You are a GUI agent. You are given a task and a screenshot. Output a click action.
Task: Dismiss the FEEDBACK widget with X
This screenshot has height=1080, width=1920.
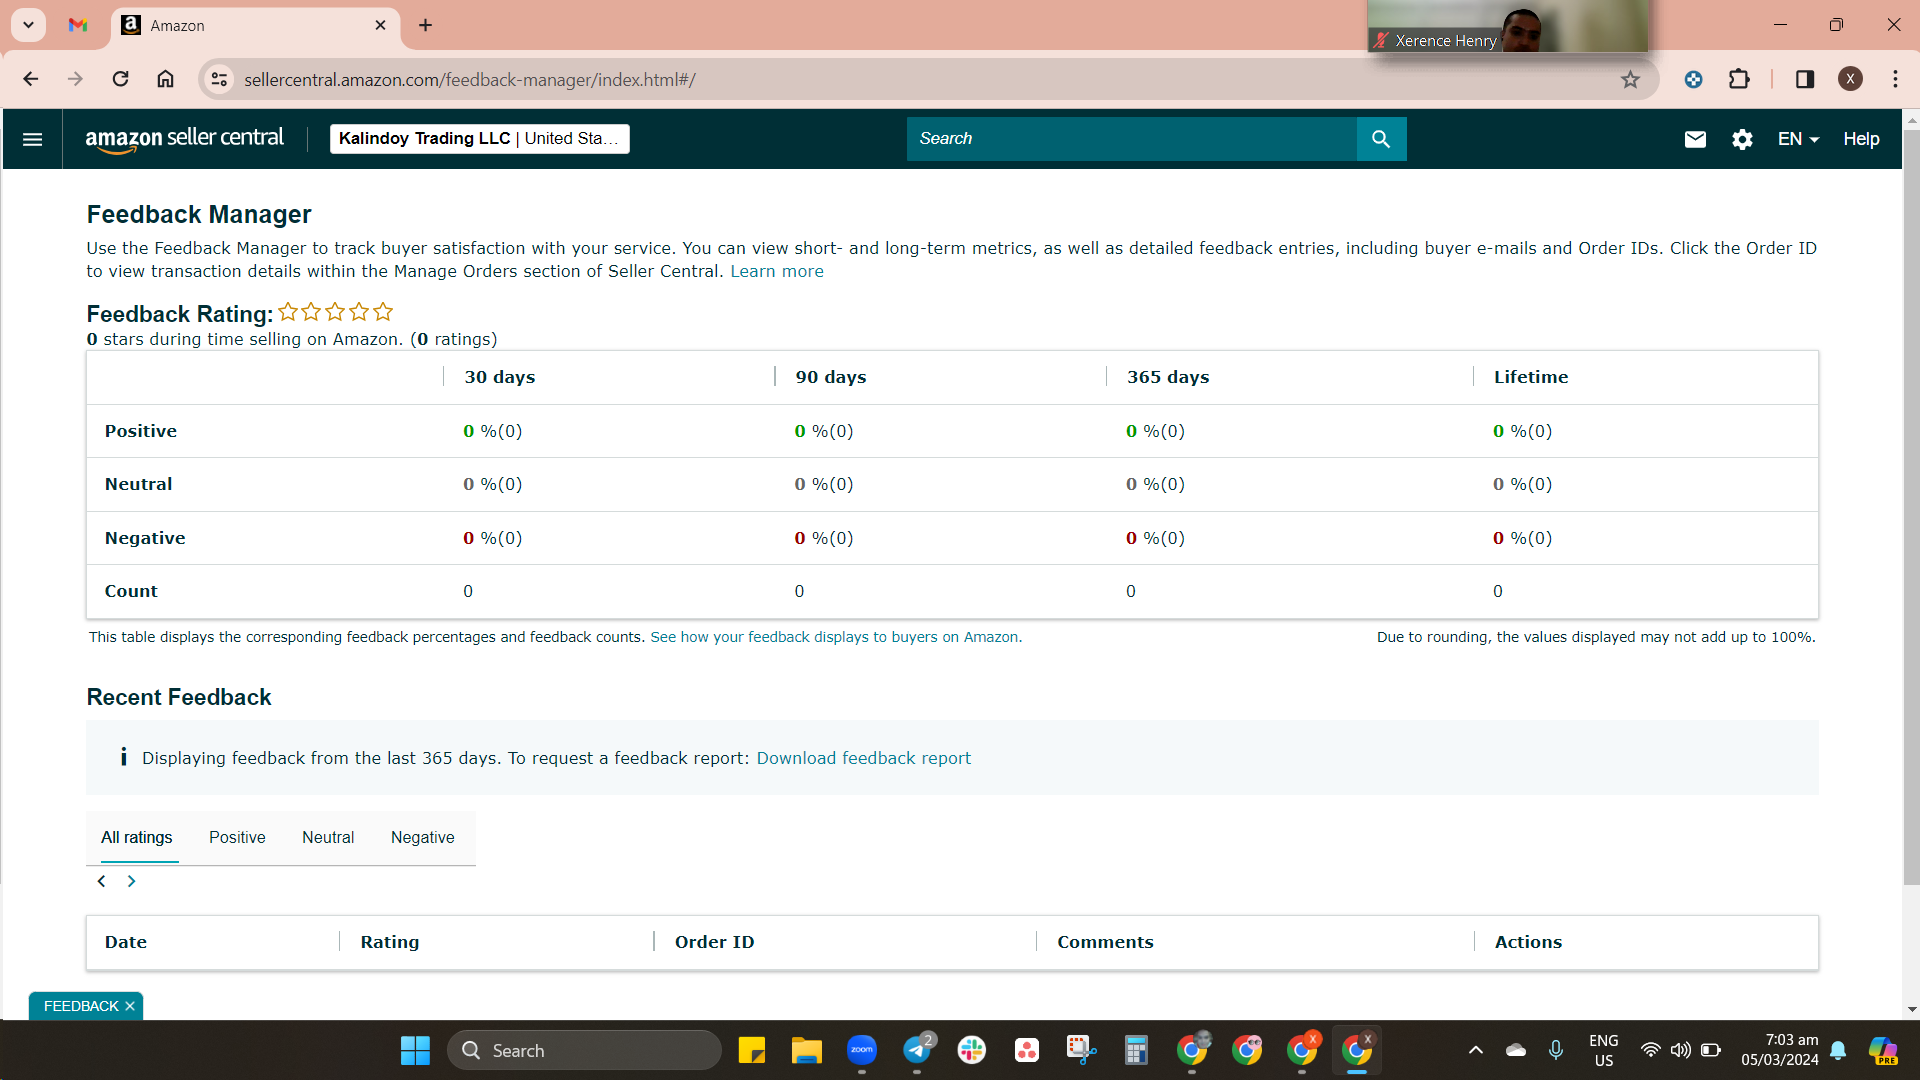click(x=130, y=1006)
